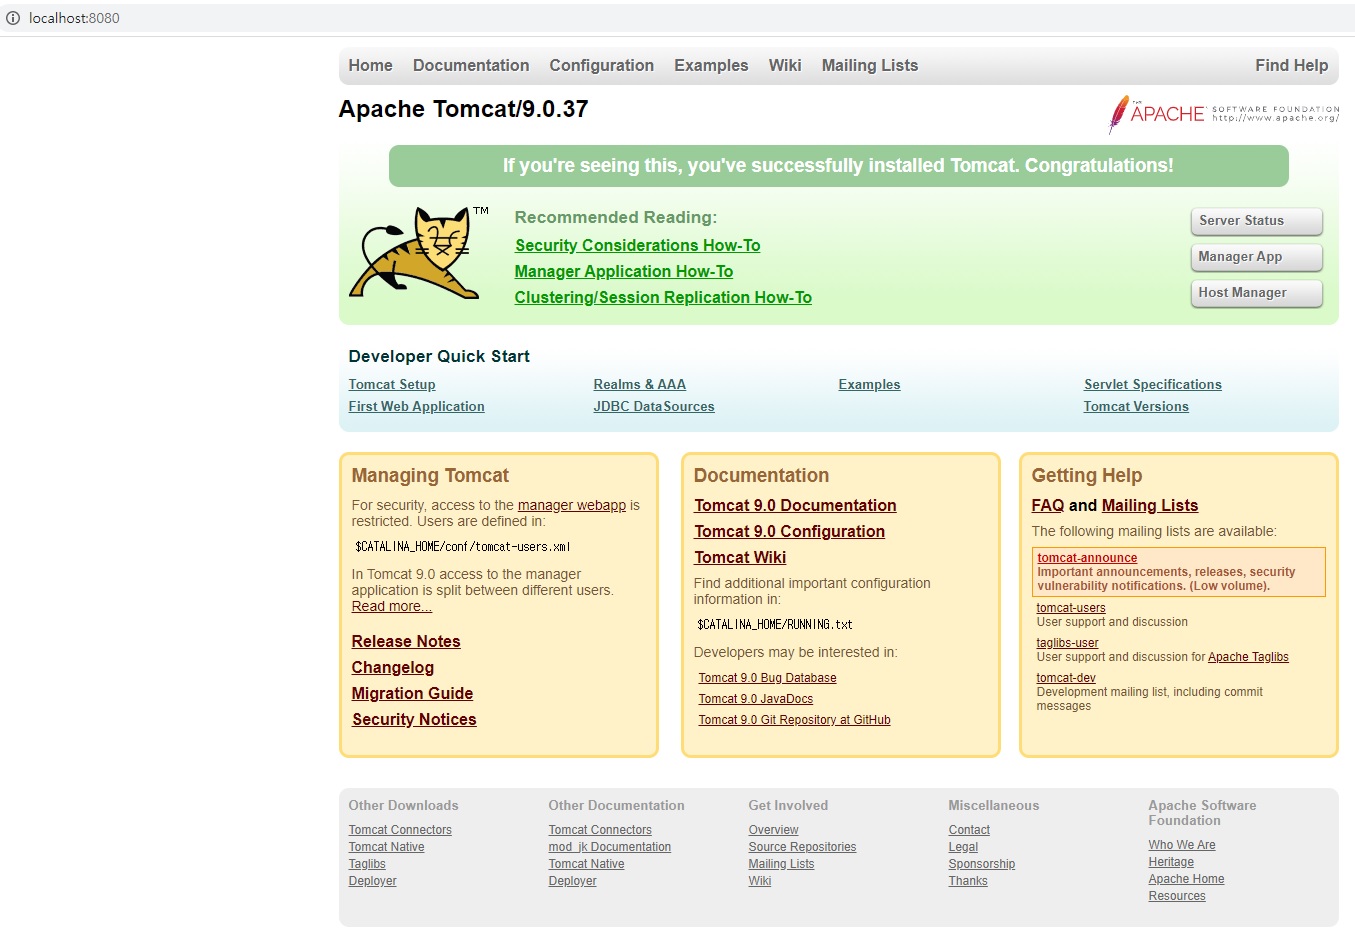This screenshot has width=1355, height=933.
Task: Open Apache Home footer link
Action: [x=1186, y=879]
